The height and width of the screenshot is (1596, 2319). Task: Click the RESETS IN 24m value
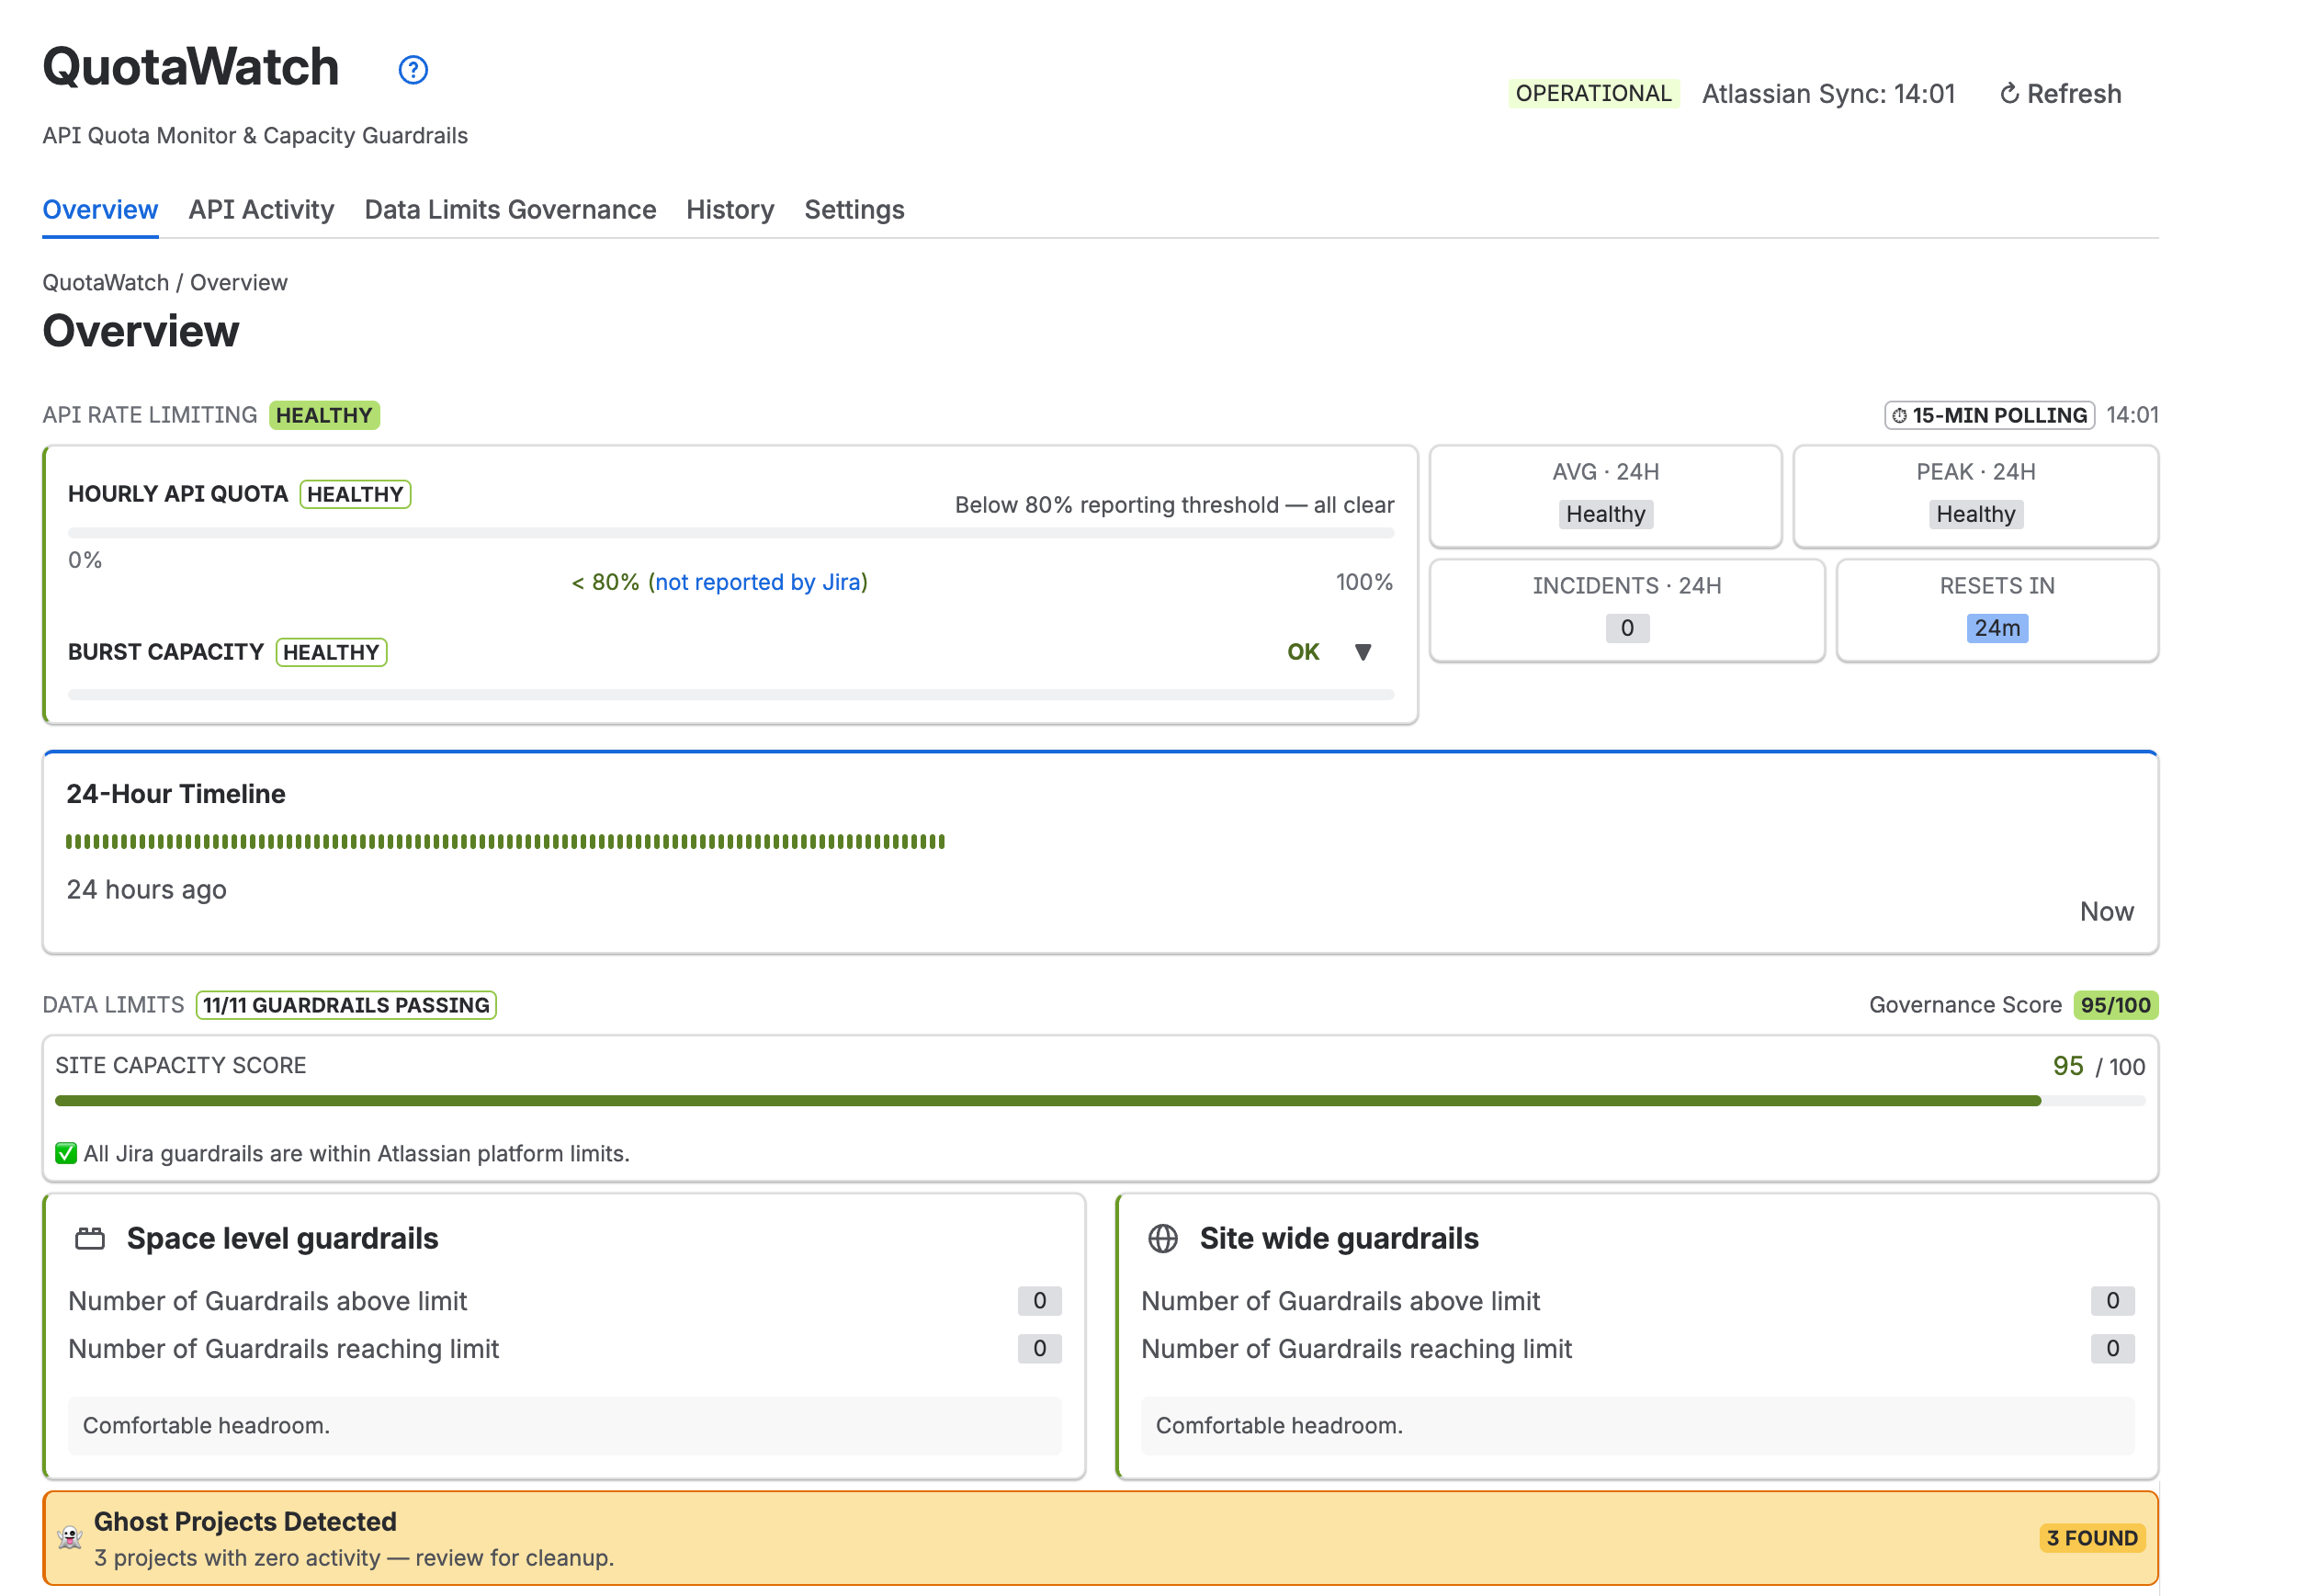point(1997,628)
